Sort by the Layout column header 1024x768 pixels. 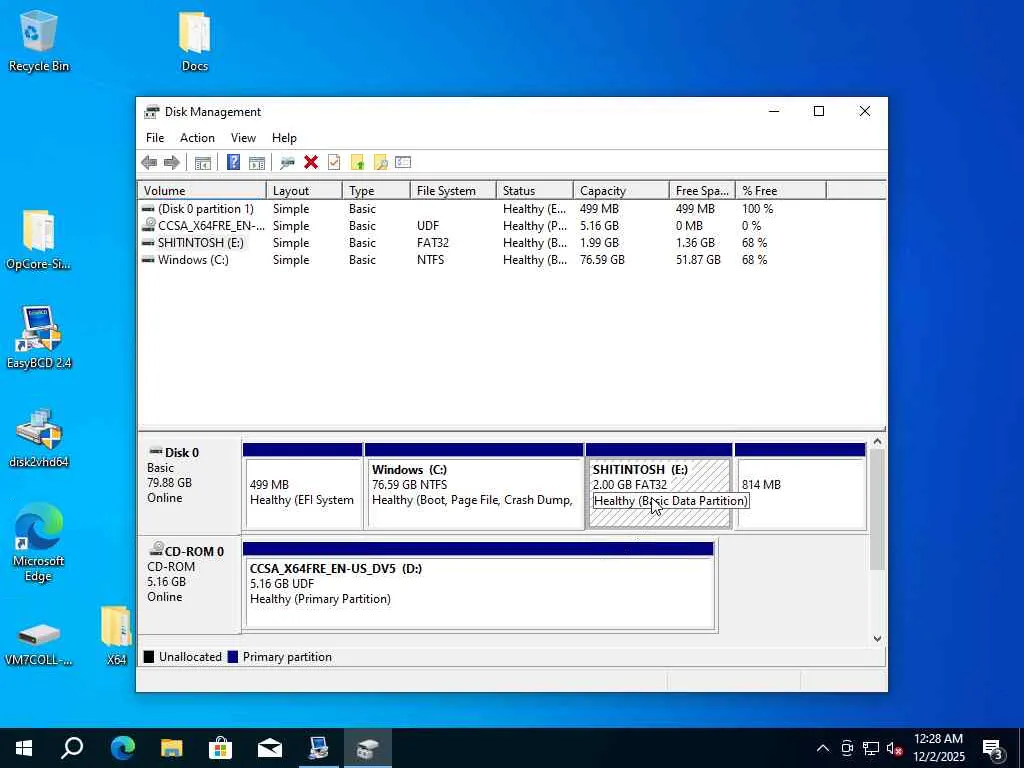pyautogui.click(x=304, y=191)
